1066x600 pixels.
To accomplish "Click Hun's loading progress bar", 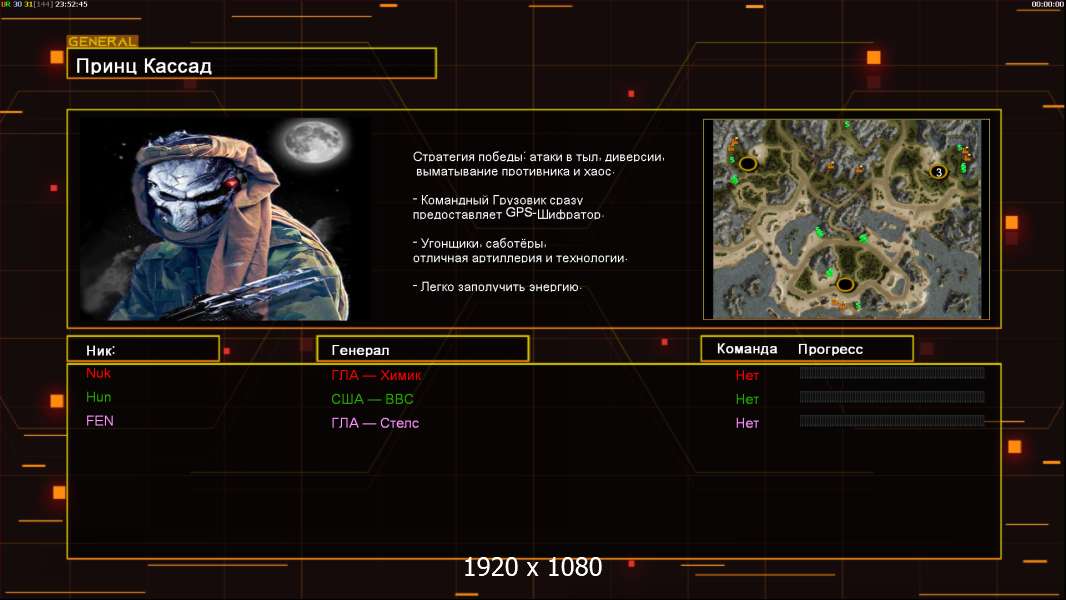I will [x=892, y=397].
